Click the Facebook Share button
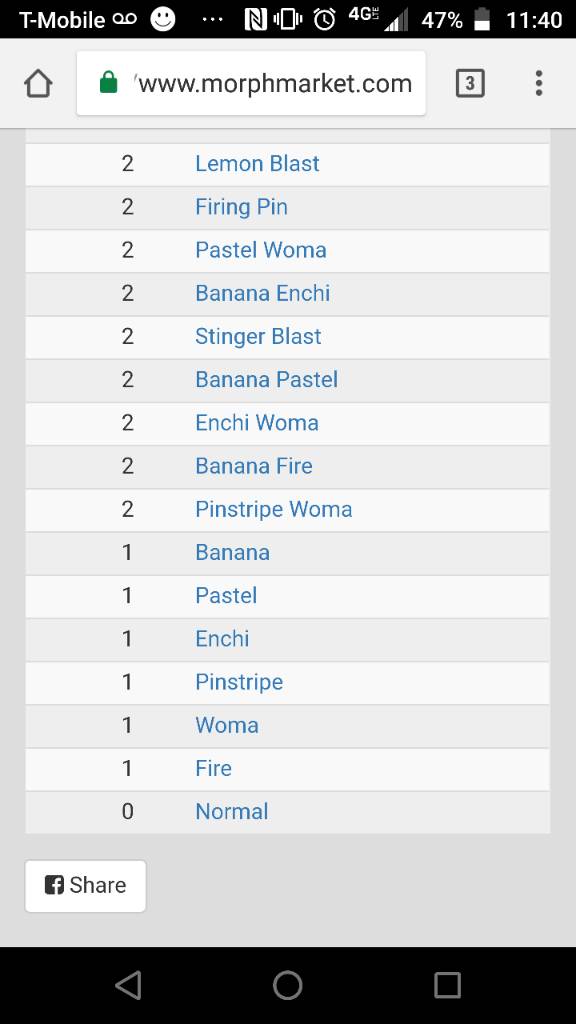Screen dimensions: 576x1024 [x=86, y=886]
